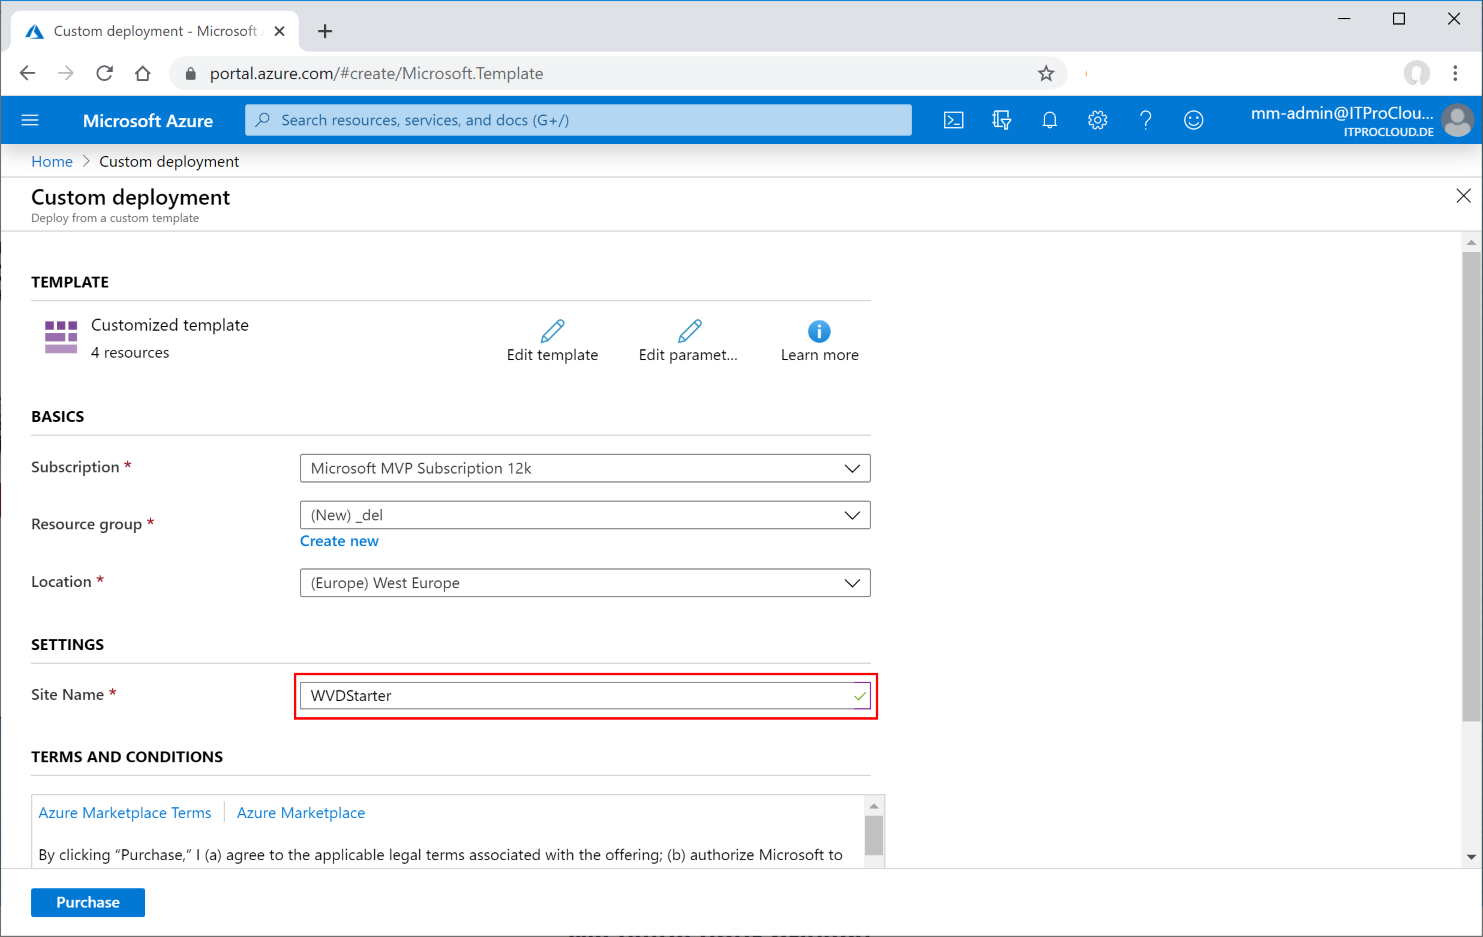The width and height of the screenshot is (1483, 937).
Task: Switch to the Azure Marketplace Terms tab
Action: point(125,813)
